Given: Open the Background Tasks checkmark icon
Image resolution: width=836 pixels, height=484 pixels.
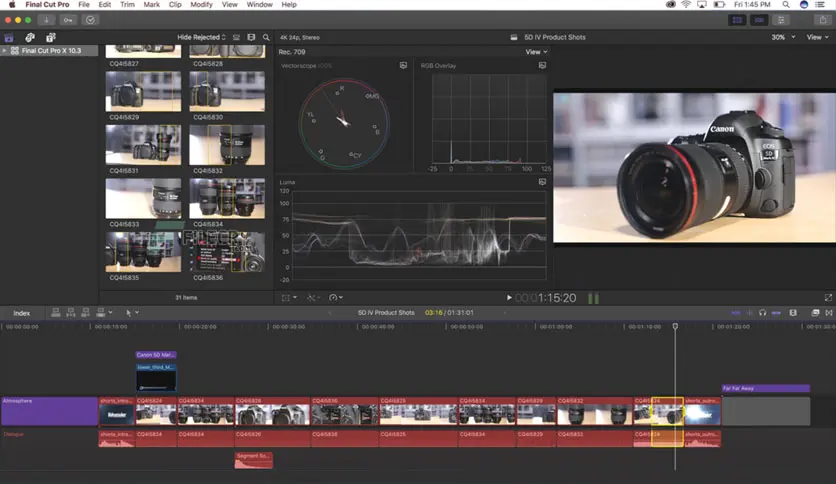Looking at the screenshot, I should [91, 19].
